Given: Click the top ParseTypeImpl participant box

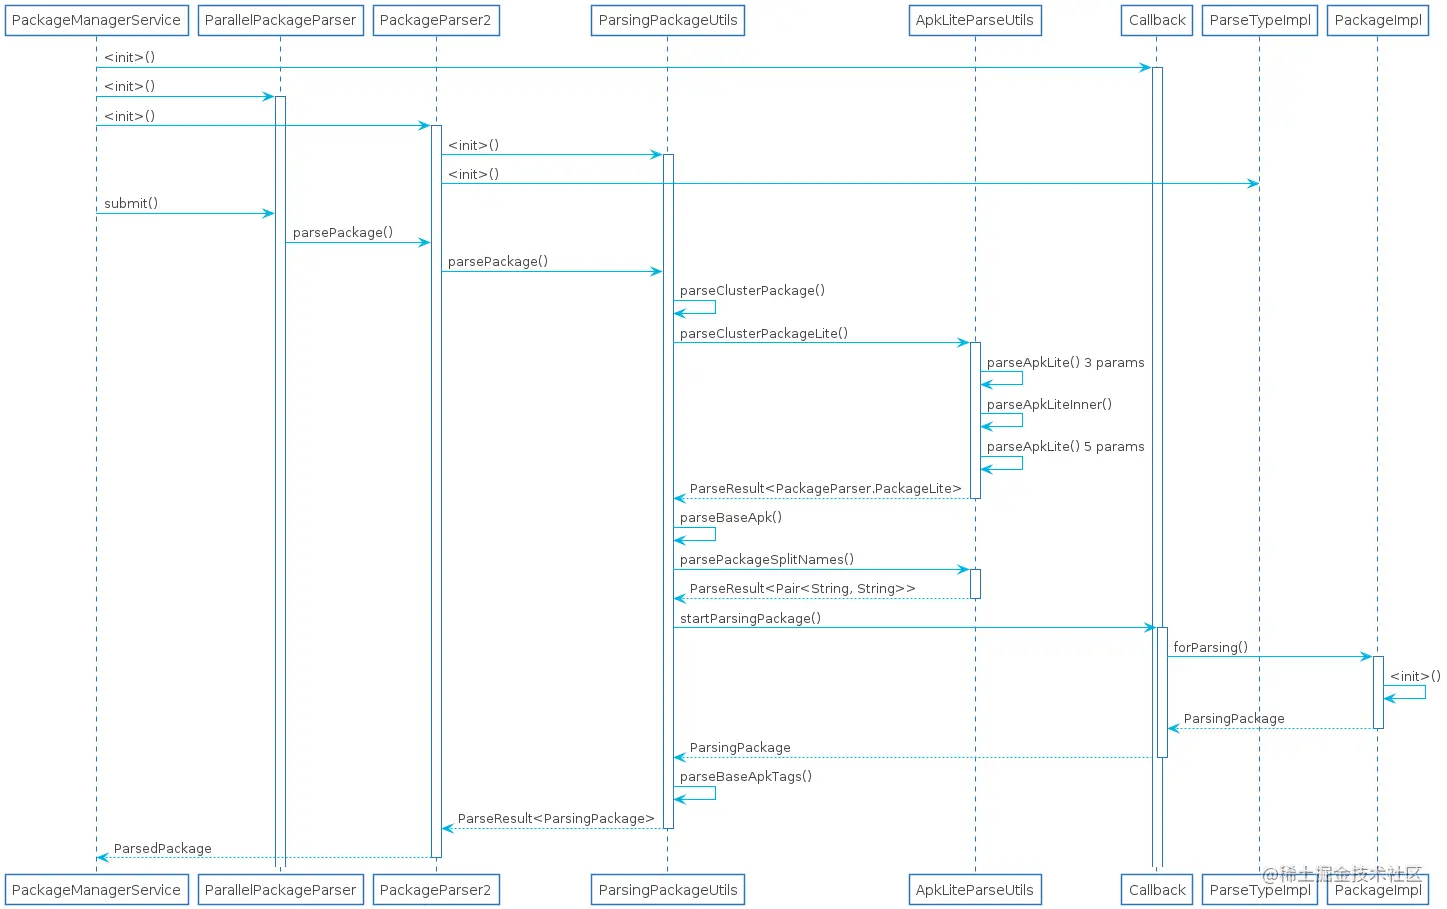Looking at the screenshot, I should click(1260, 20).
